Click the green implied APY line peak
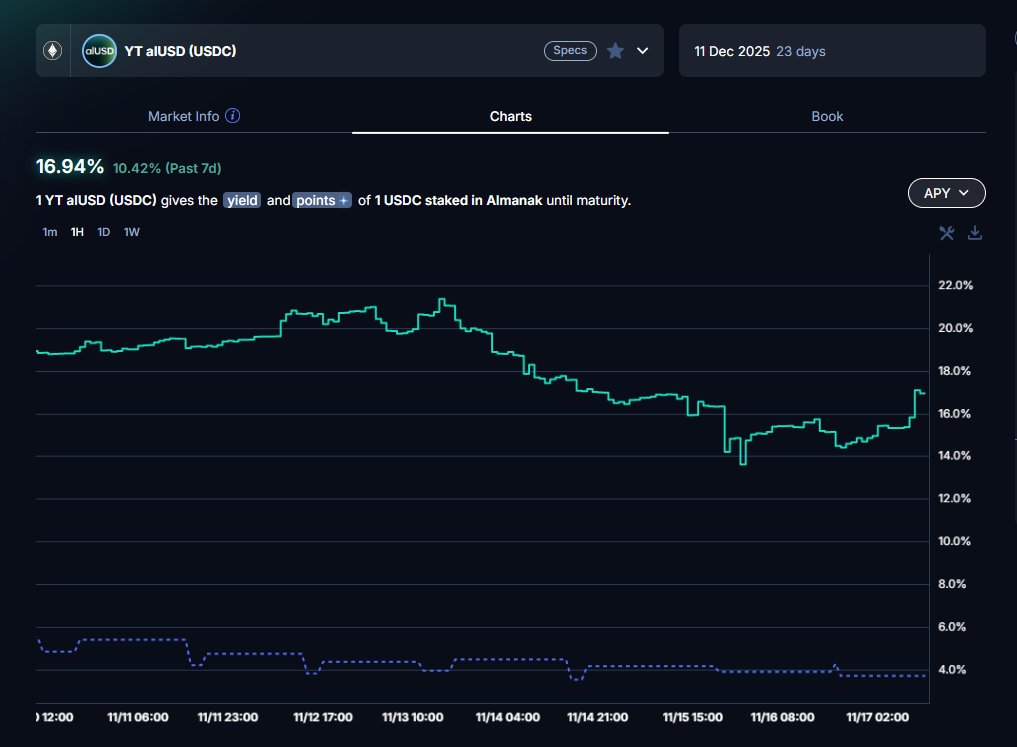The height and width of the screenshot is (747, 1017). [x=442, y=300]
